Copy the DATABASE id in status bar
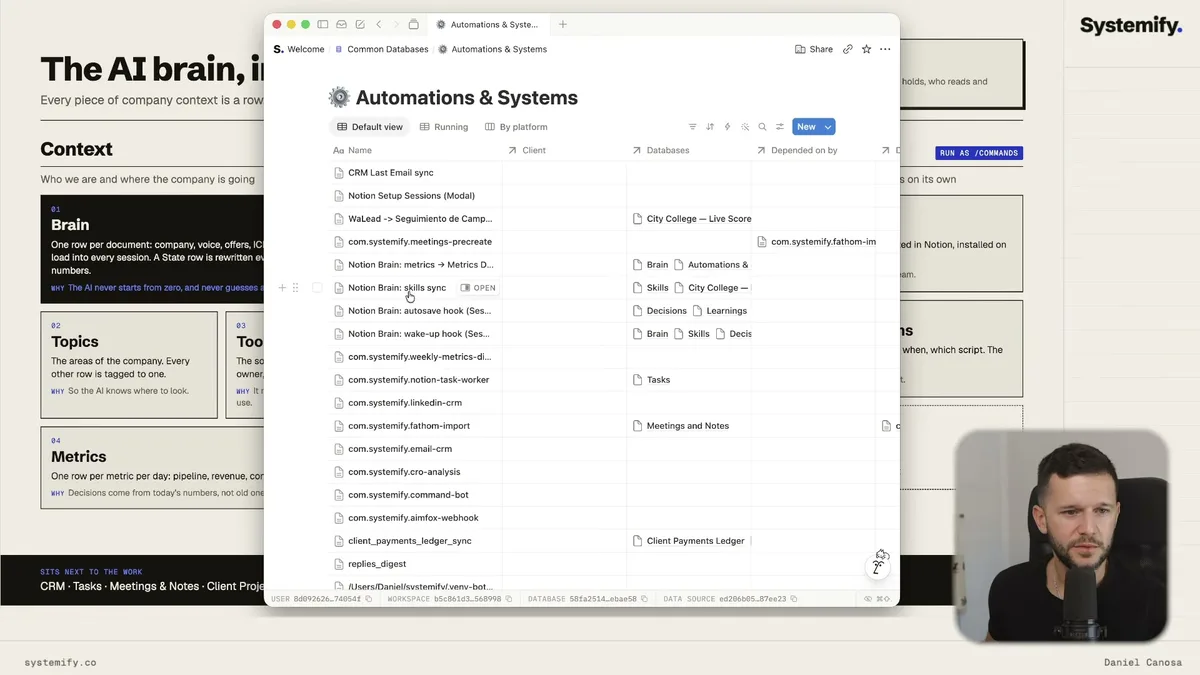This screenshot has height=675, width=1200. click(644, 599)
